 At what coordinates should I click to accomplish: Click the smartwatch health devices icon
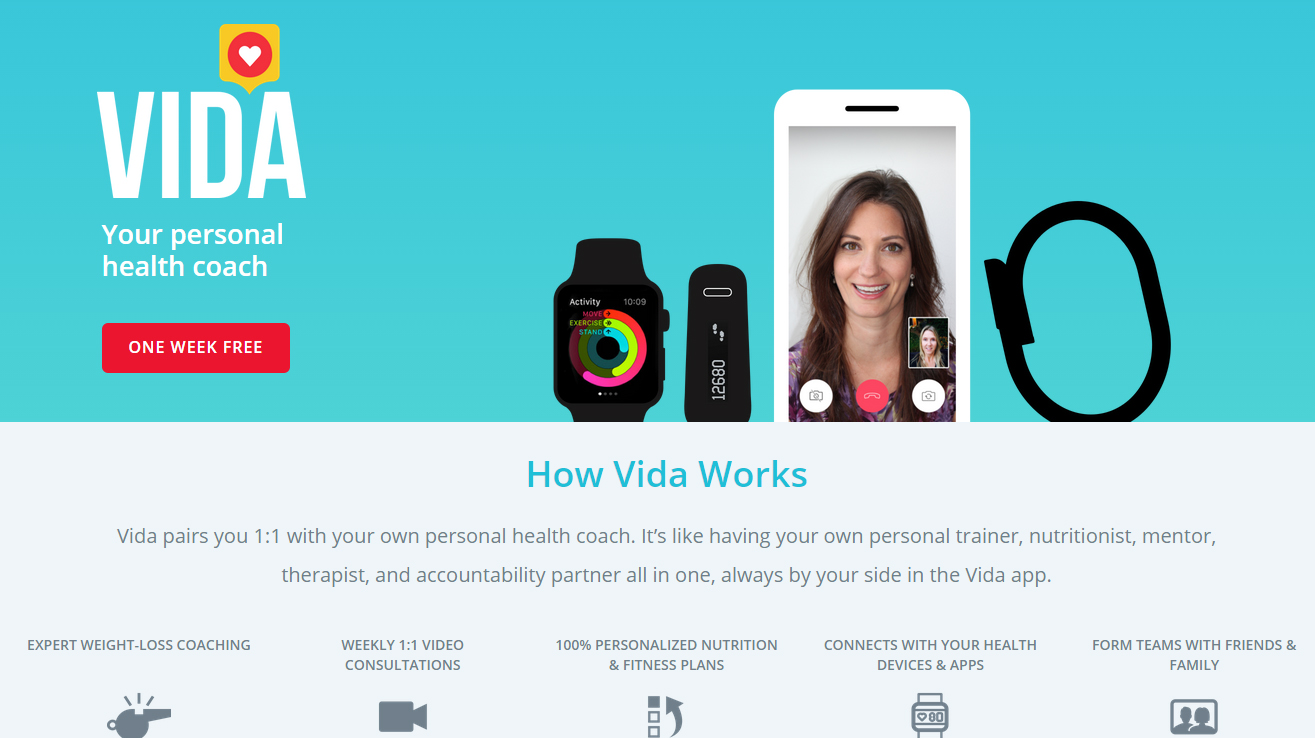(930, 716)
